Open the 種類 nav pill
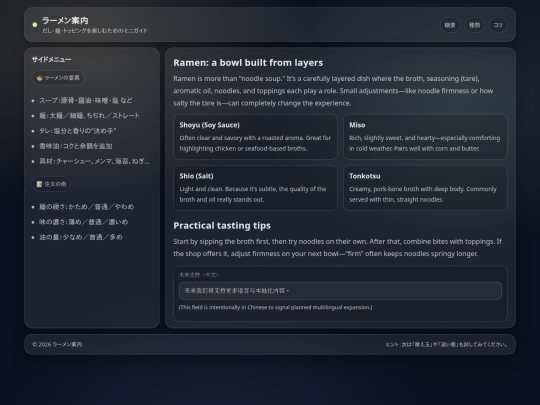The height and width of the screenshot is (405, 540). coord(475,25)
